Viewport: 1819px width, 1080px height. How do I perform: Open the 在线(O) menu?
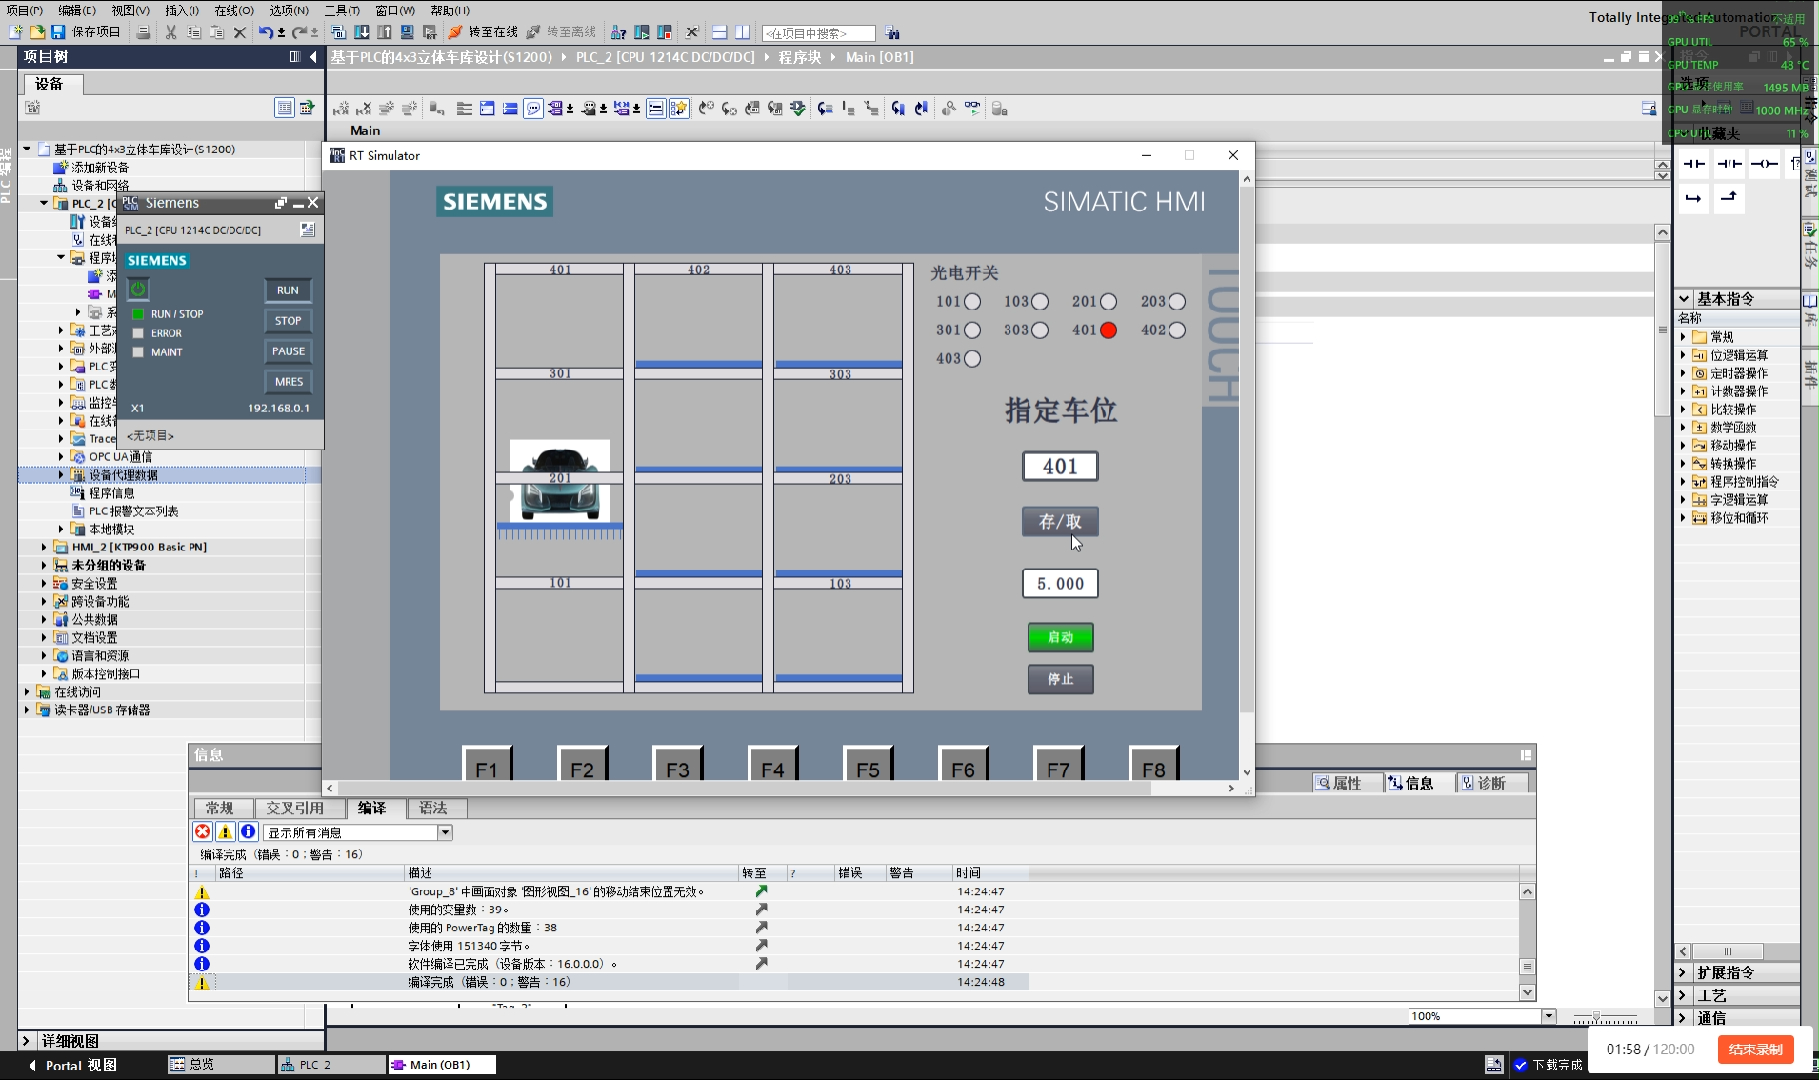tap(233, 10)
